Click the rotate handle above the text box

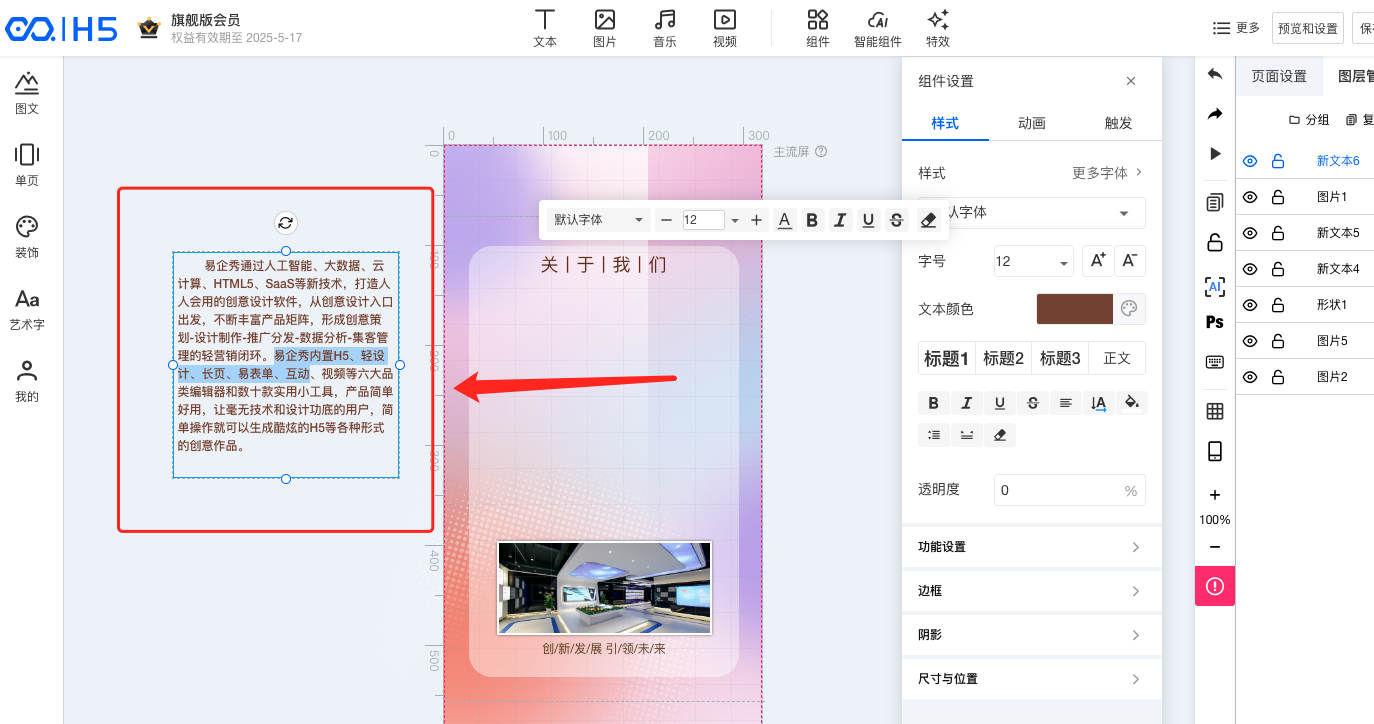click(286, 223)
